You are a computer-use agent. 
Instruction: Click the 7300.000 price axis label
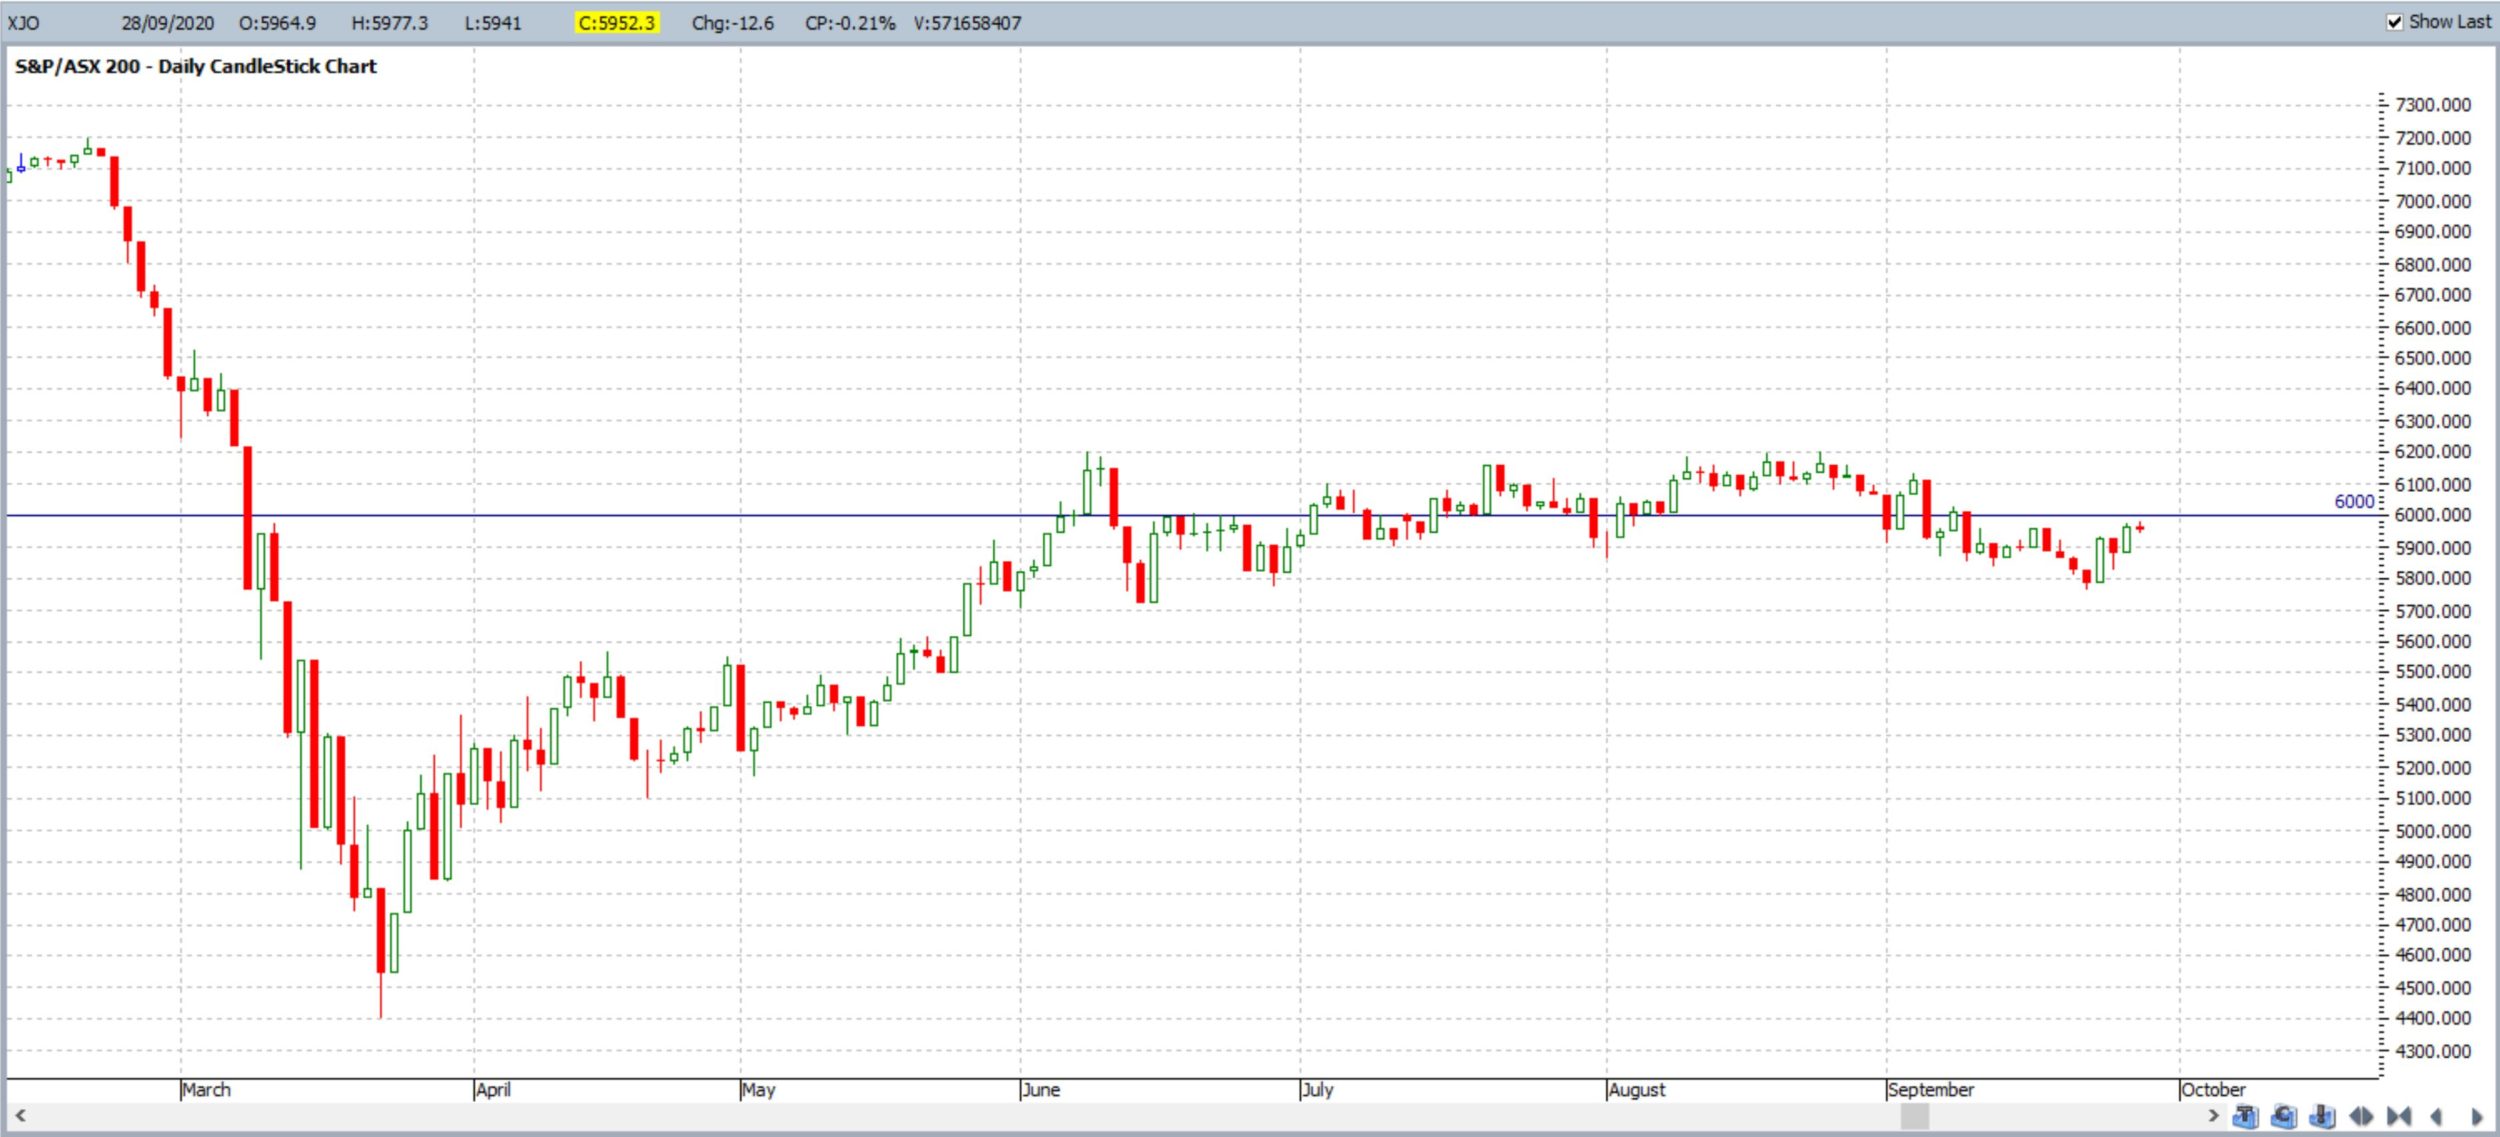point(2433,105)
